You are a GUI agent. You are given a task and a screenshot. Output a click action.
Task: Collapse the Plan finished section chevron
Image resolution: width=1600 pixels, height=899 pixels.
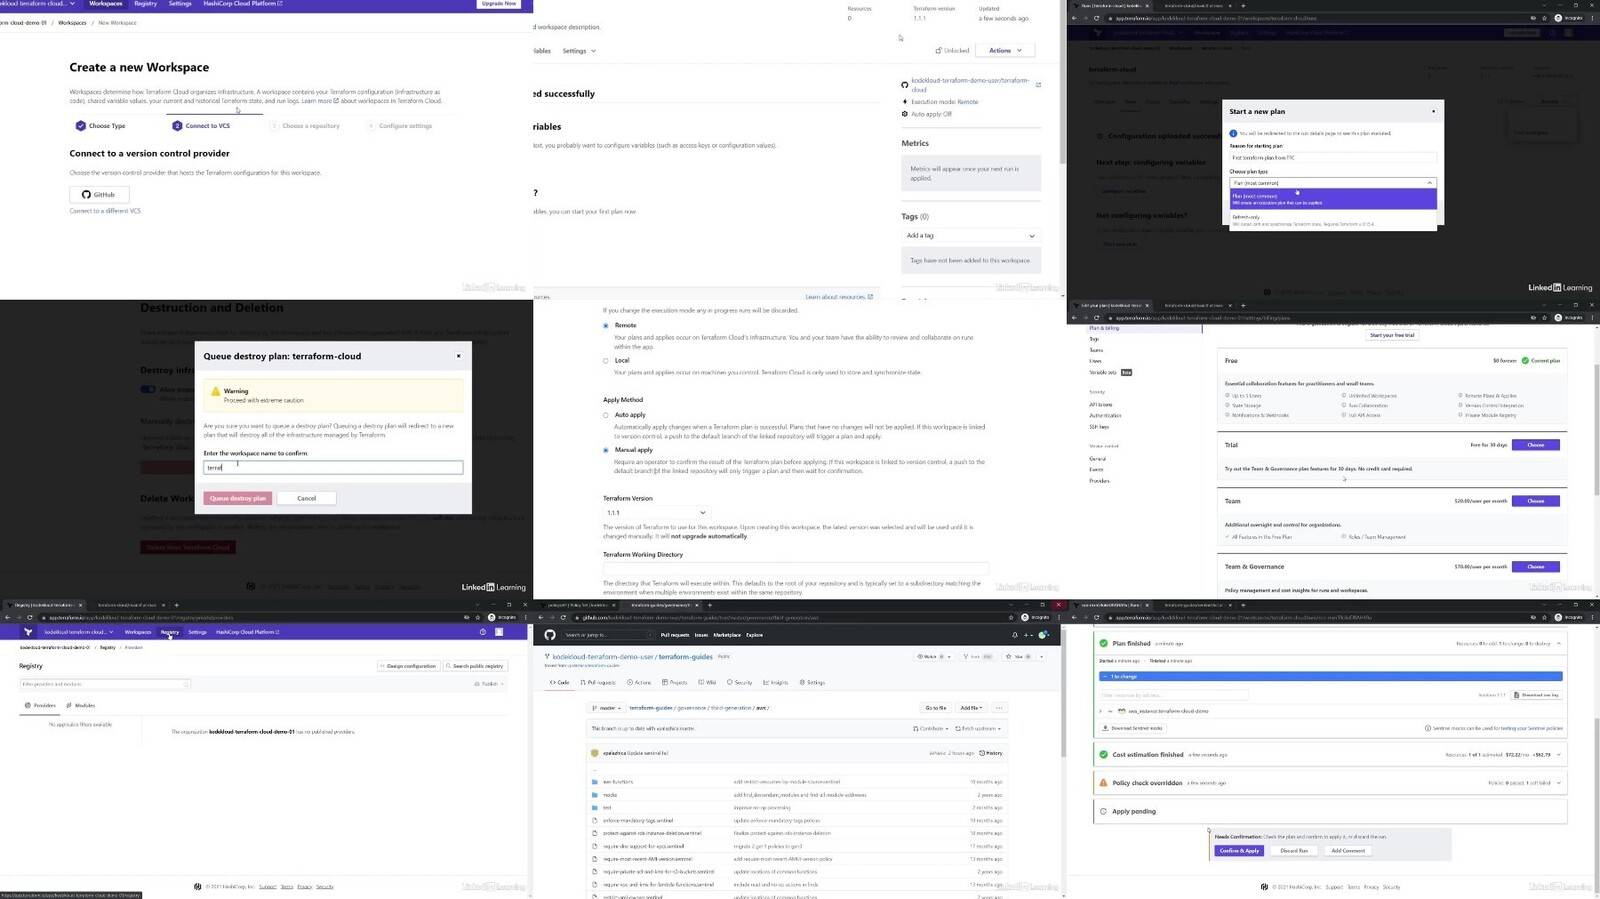point(1558,644)
